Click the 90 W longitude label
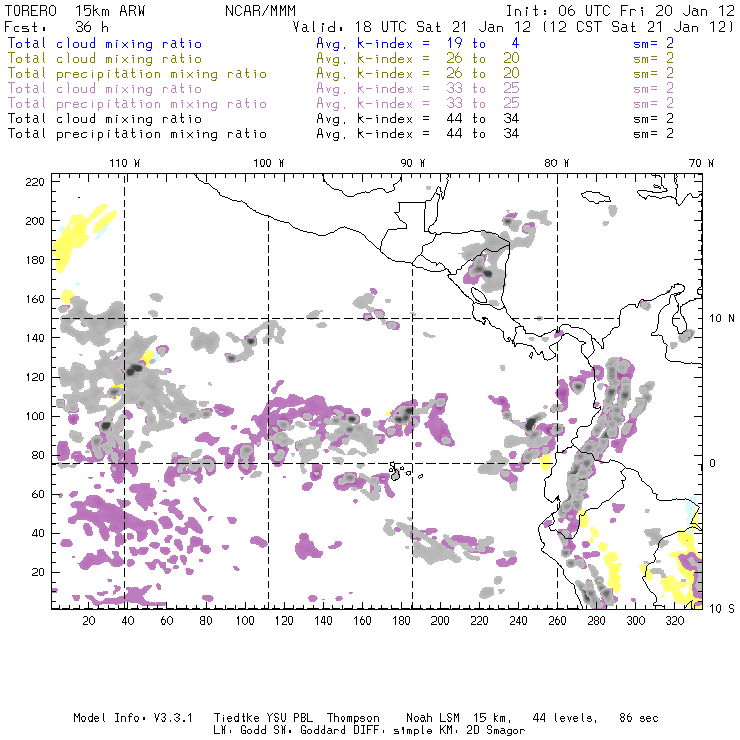 coord(412,163)
